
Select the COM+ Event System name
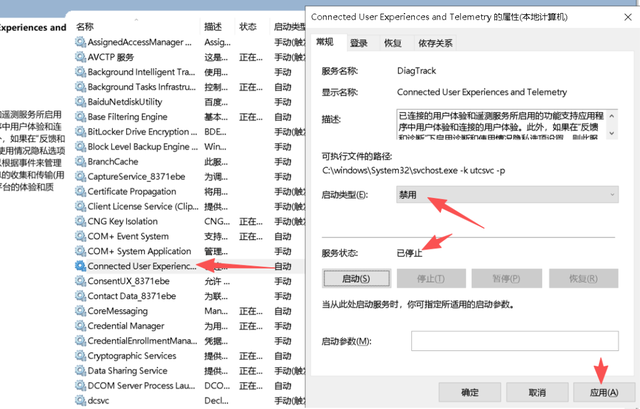pos(128,236)
